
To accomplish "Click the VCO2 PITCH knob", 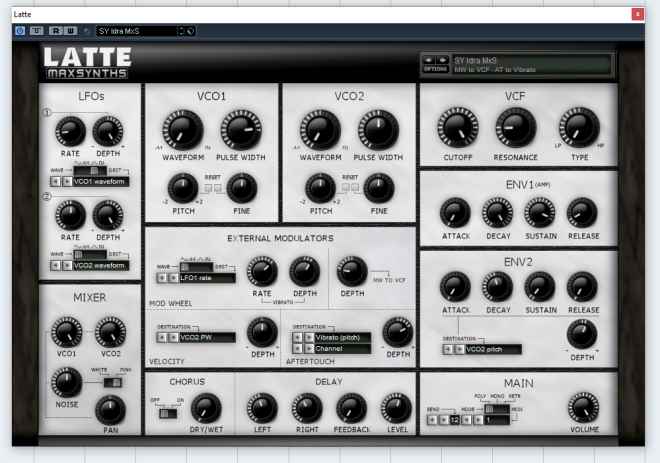I will tap(320, 188).
